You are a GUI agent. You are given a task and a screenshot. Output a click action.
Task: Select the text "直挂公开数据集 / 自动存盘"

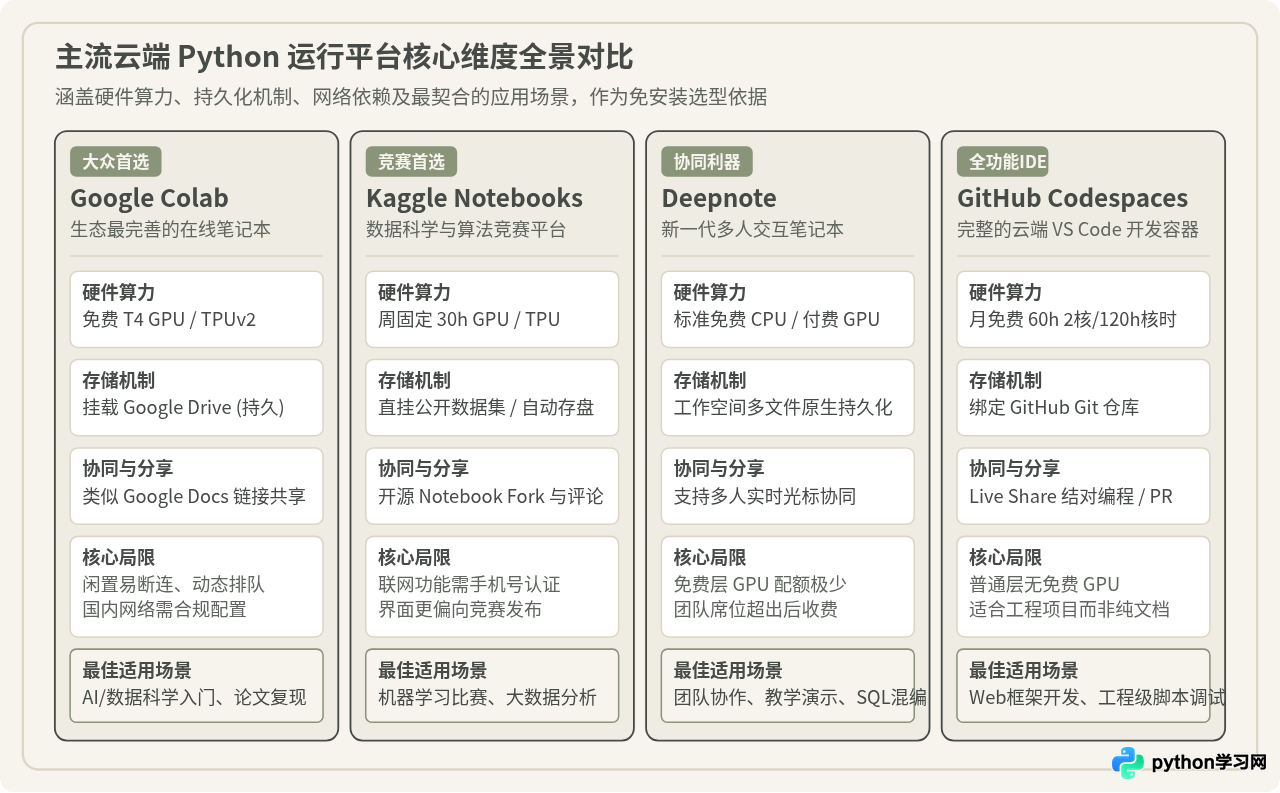486,408
